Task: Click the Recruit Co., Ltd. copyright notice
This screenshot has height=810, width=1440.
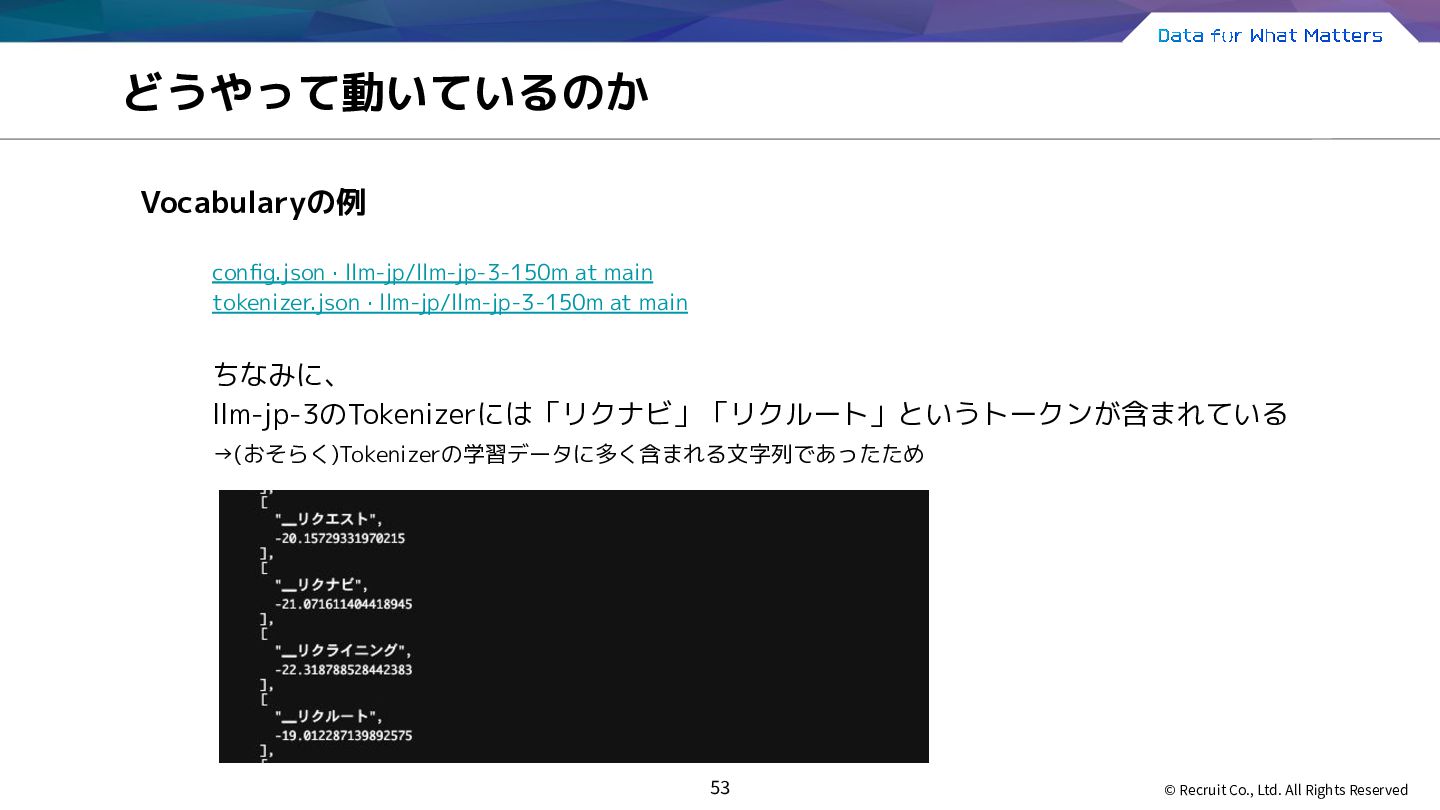Action: point(1286,790)
